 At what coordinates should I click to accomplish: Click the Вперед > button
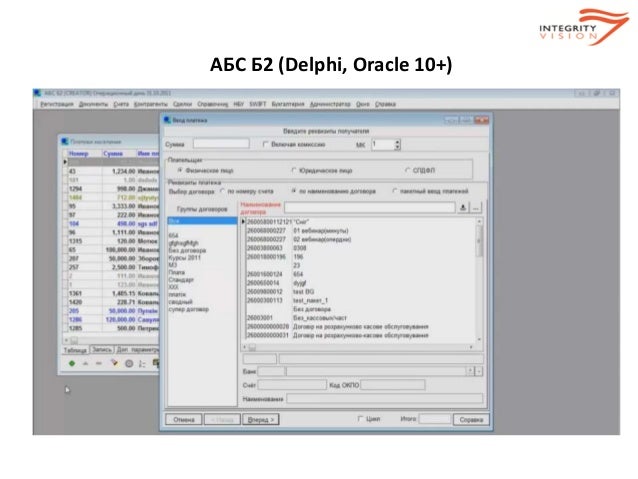[x=260, y=419]
